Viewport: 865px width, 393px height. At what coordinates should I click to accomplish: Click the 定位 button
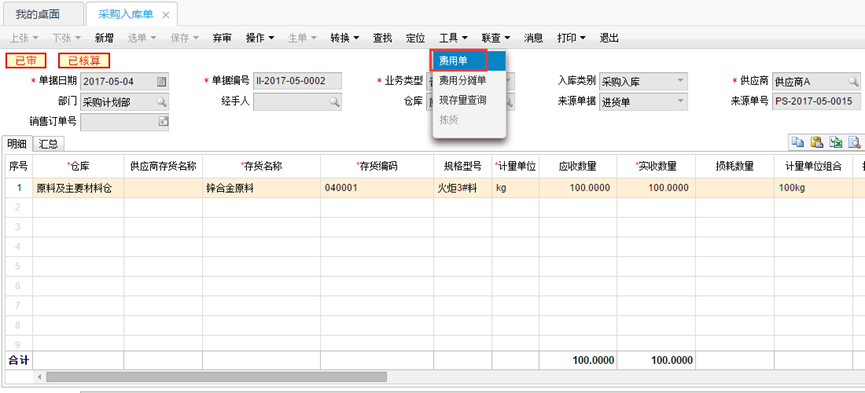click(x=415, y=38)
